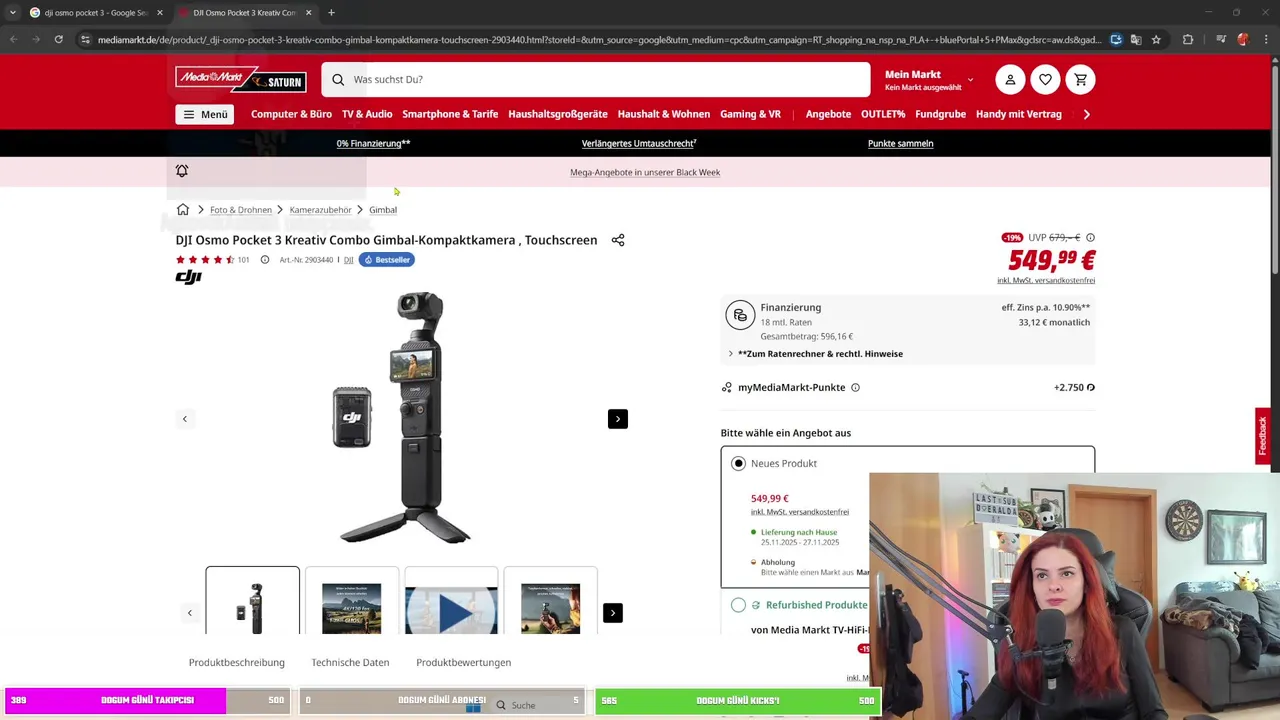
Task: Click the MediaMarkt Saturn logo
Action: pos(241,79)
